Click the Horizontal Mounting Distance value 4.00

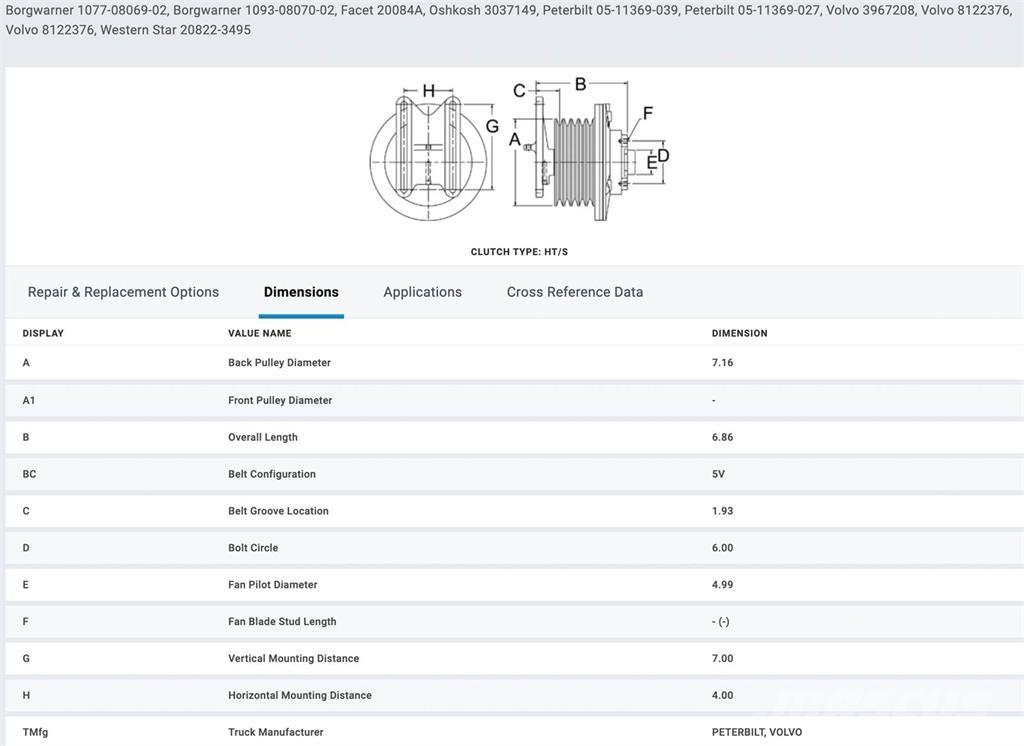click(x=722, y=696)
